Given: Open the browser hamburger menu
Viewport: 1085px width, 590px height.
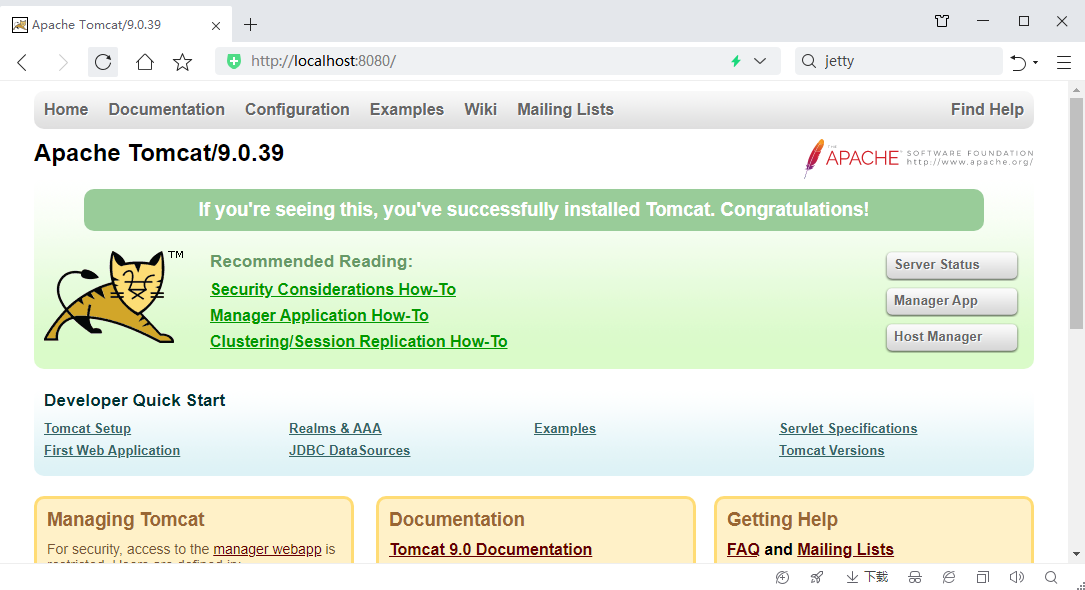Looking at the screenshot, I should (1063, 62).
